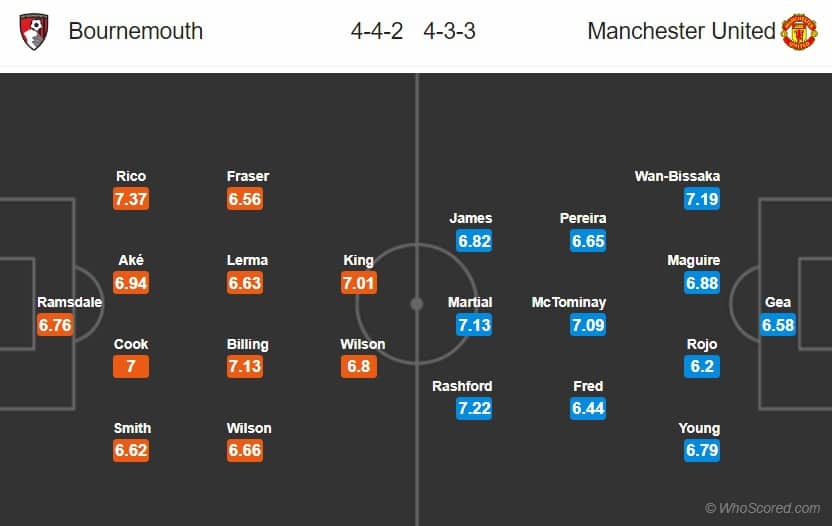The height and width of the screenshot is (526, 832).
Task: Click Gea's 6.58 rating badge
Action: [x=778, y=325]
